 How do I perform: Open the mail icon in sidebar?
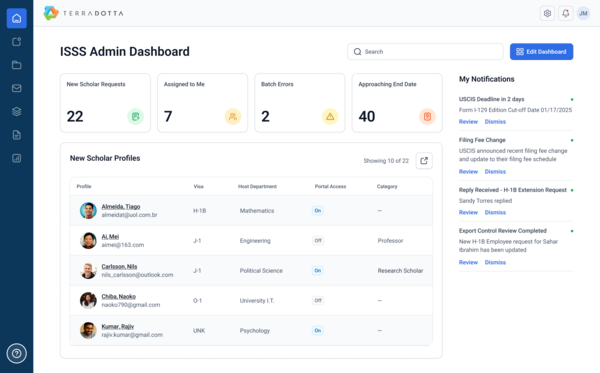point(16,88)
